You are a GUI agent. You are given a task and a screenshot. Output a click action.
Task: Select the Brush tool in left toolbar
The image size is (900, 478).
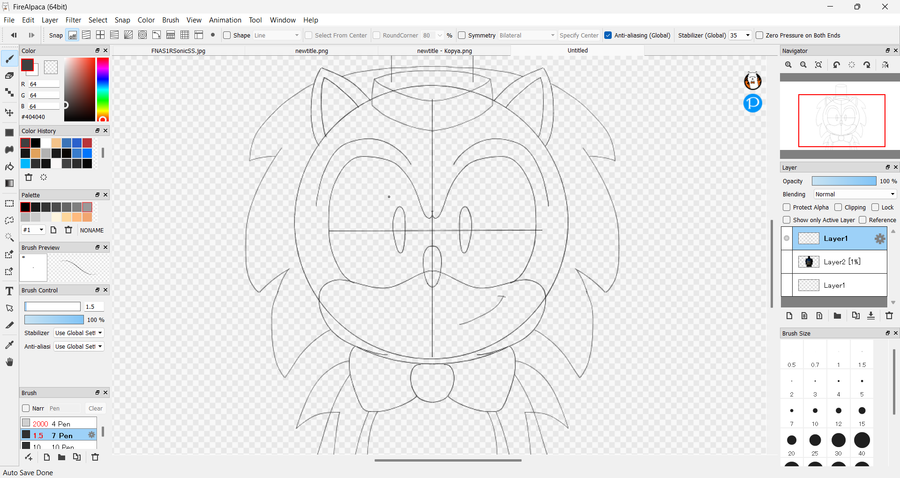pos(9,59)
